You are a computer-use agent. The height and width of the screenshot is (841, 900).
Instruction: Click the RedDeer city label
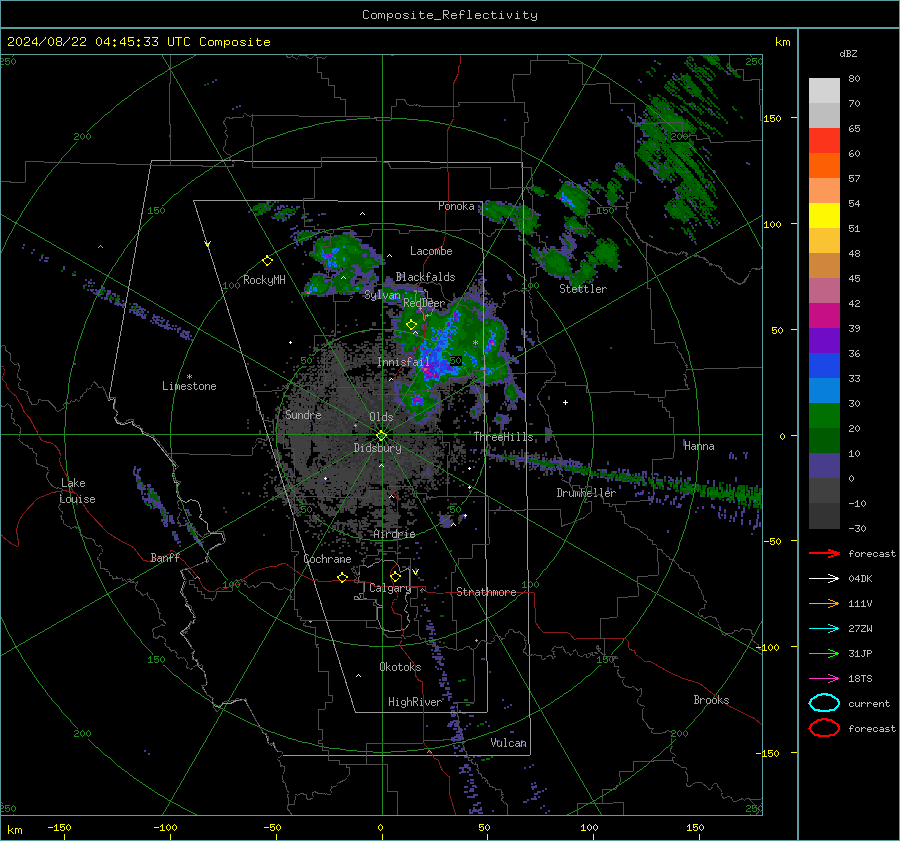click(x=424, y=303)
